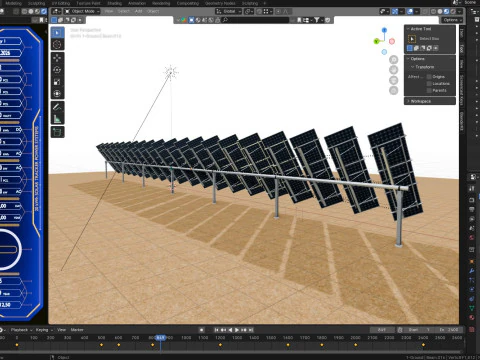Select the Select Box tool in toolbar

(x=57, y=33)
